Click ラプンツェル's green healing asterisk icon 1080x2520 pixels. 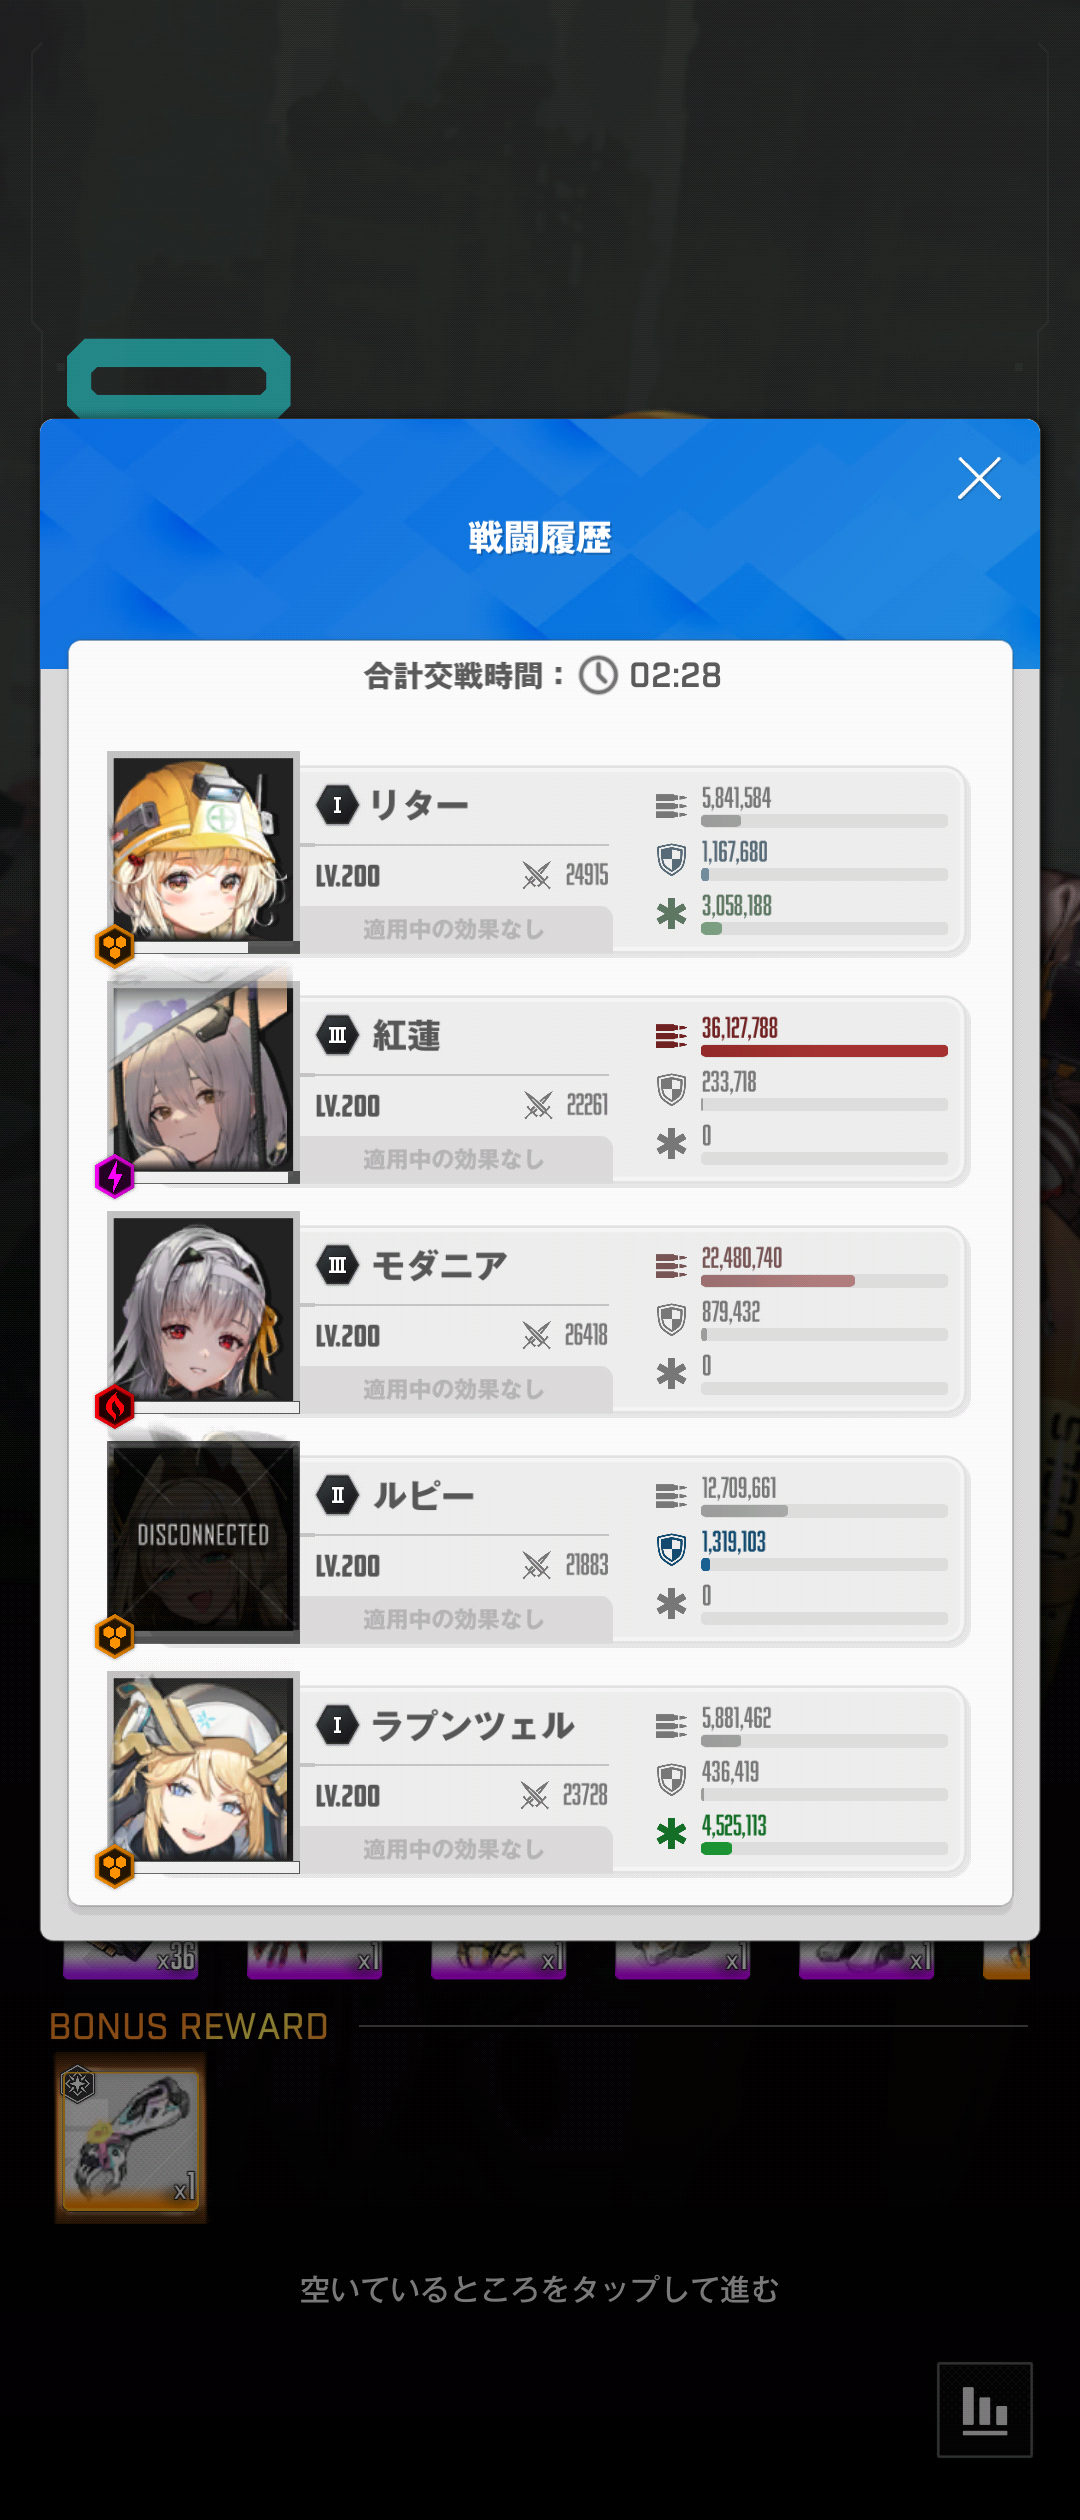point(671,1834)
